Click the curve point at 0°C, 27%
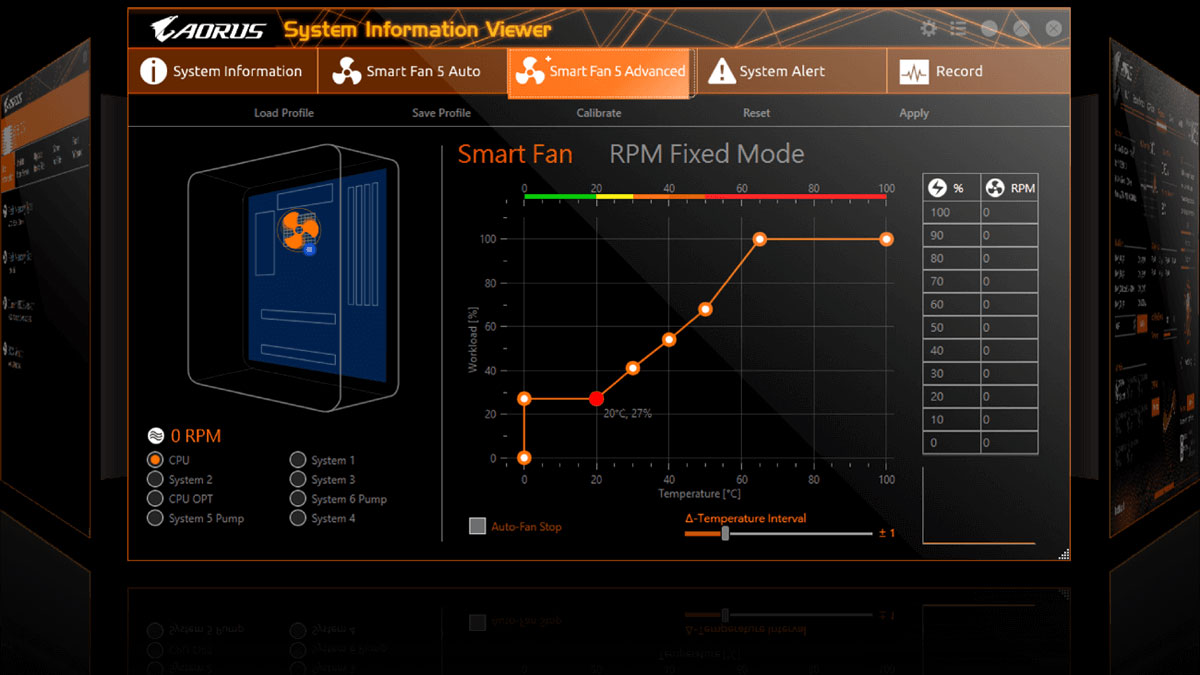 (524, 399)
